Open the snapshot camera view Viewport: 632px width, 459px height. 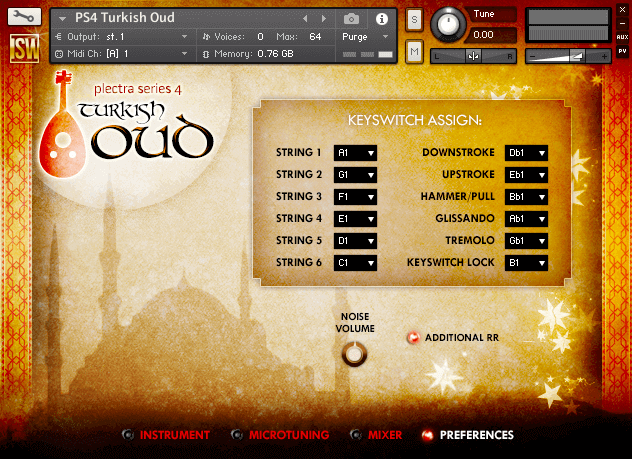pyautogui.click(x=351, y=19)
